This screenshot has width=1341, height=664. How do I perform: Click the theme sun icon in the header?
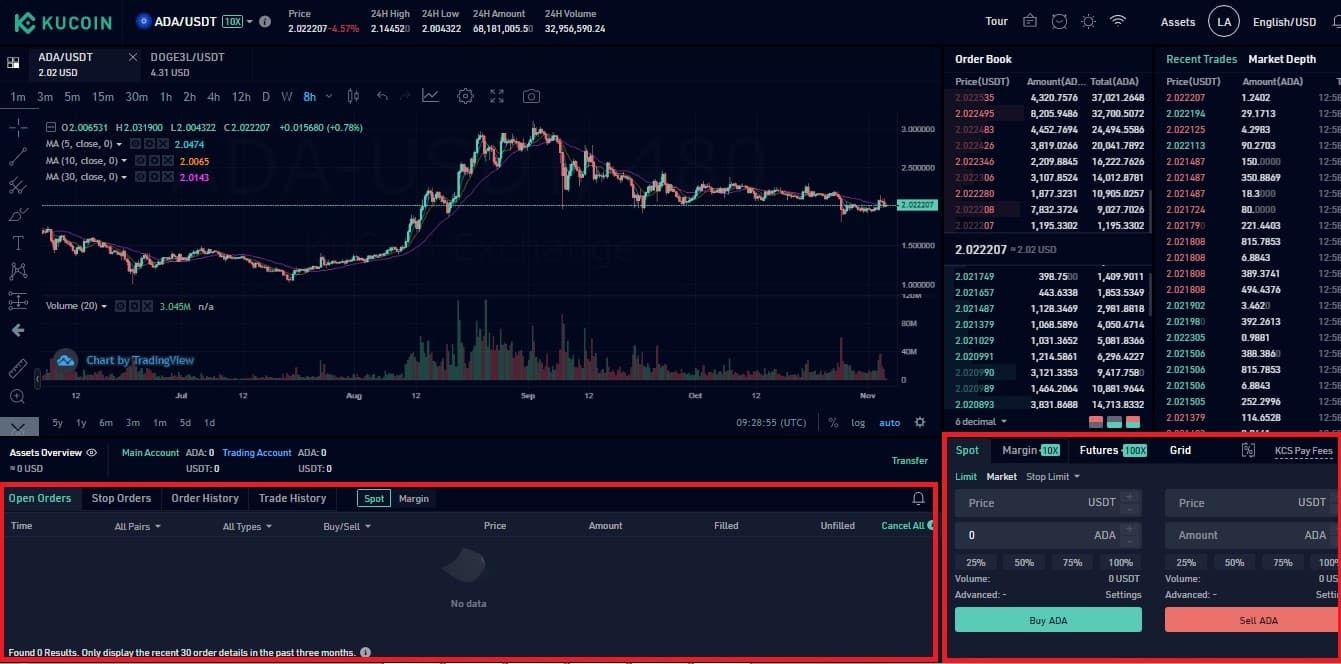tap(1088, 21)
